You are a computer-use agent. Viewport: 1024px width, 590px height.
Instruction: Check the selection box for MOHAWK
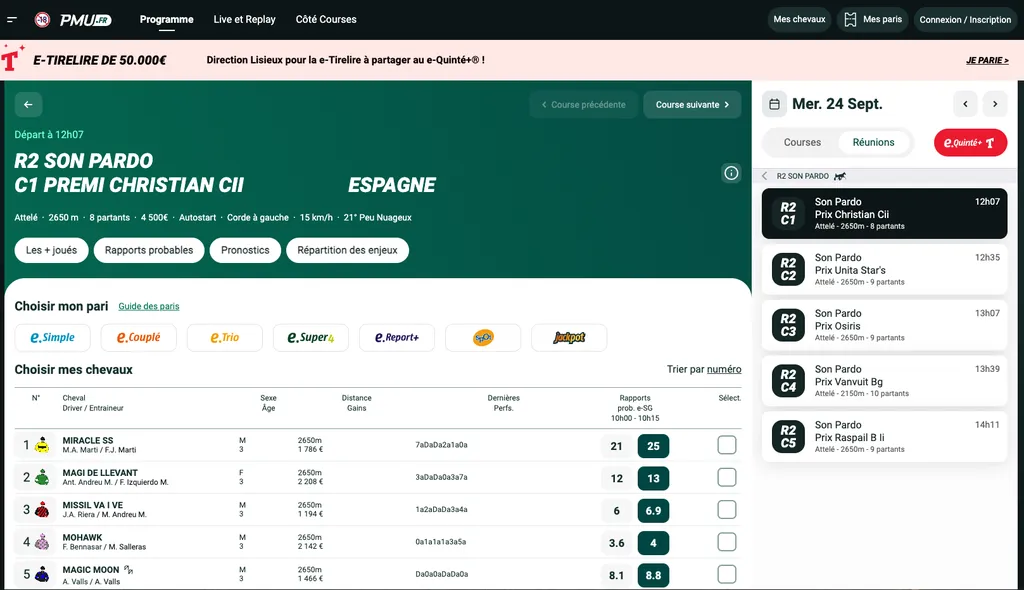tap(726, 542)
